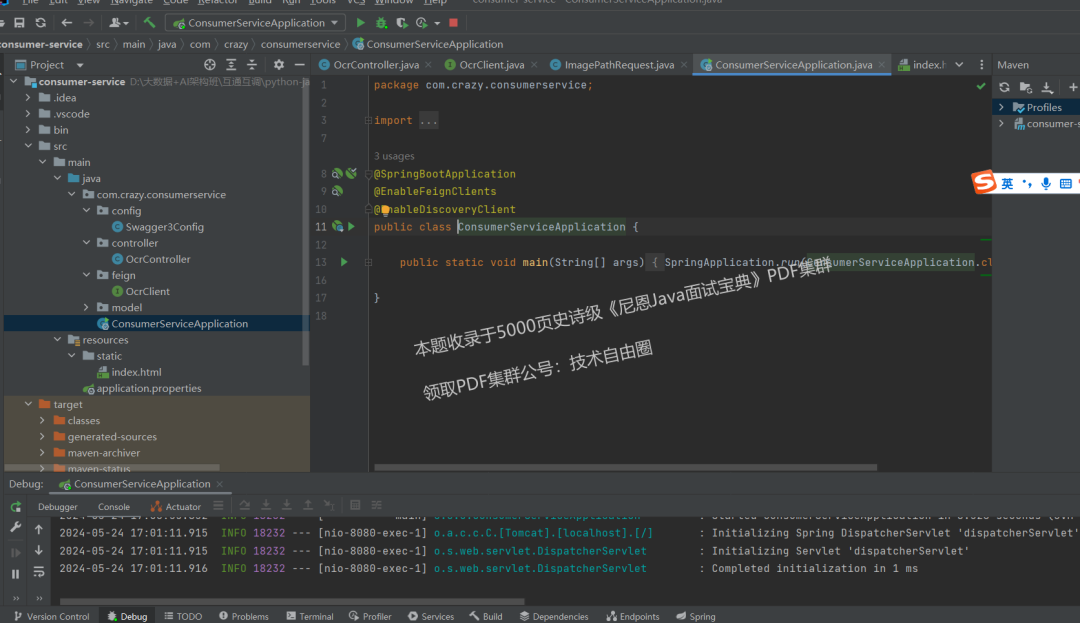Open the Spring tool window
The width and height of the screenshot is (1080, 623).
[696, 616]
